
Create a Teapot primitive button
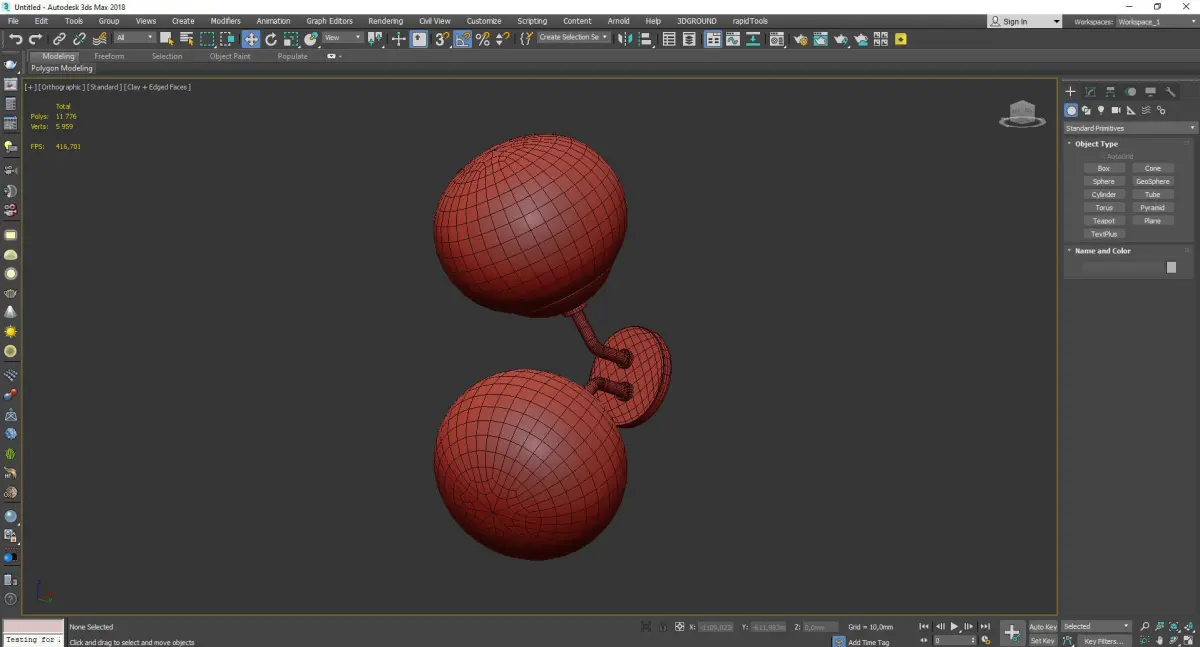click(x=1104, y=221)
